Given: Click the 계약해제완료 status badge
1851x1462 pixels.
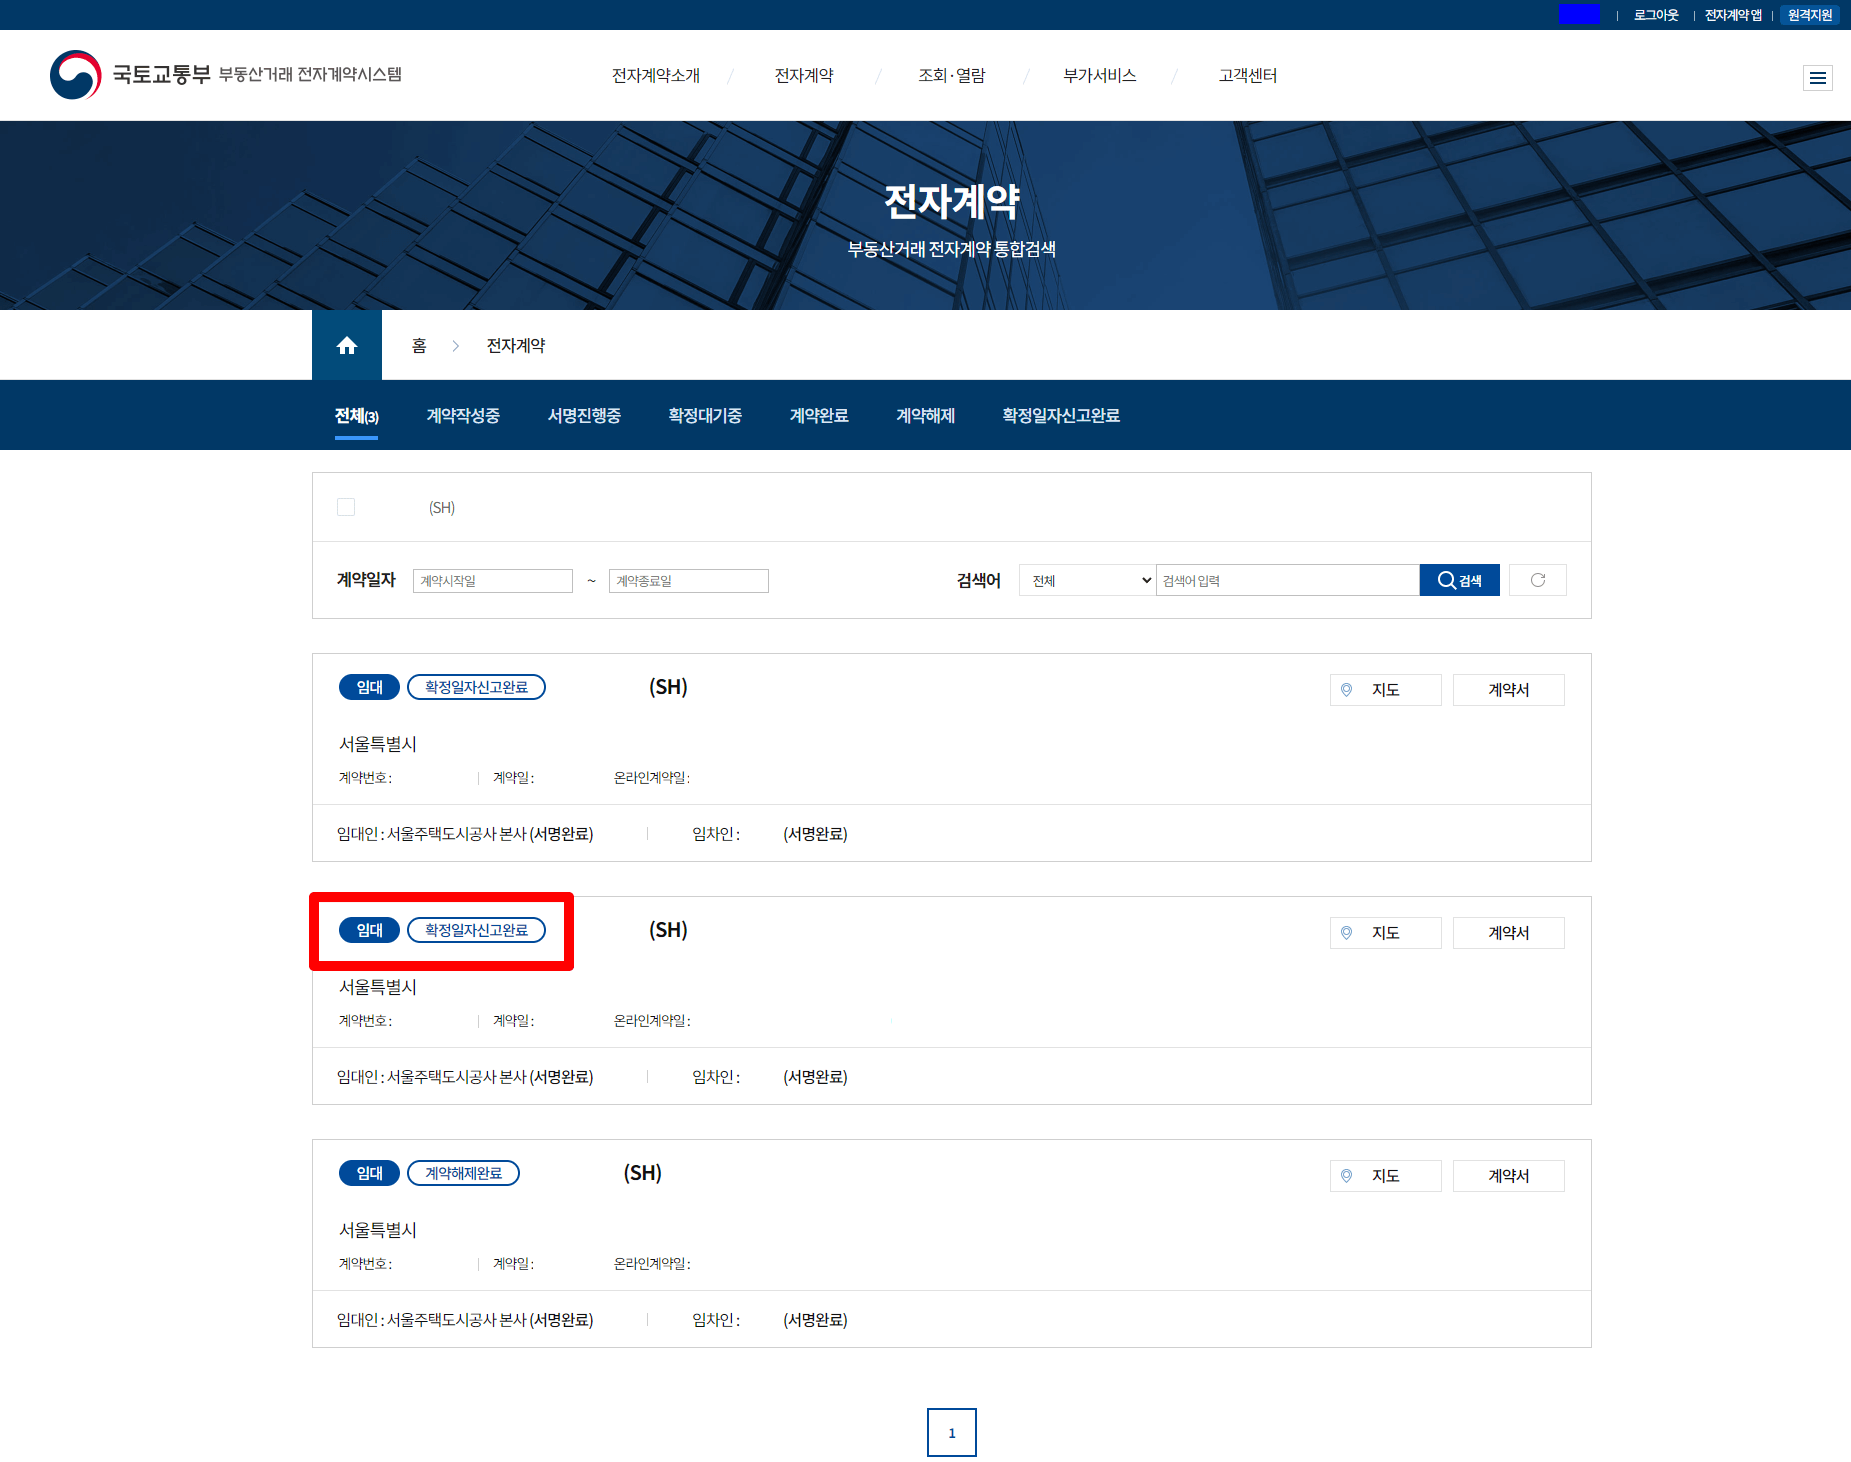Looking at the screenshot, I should pos(463,1173).
